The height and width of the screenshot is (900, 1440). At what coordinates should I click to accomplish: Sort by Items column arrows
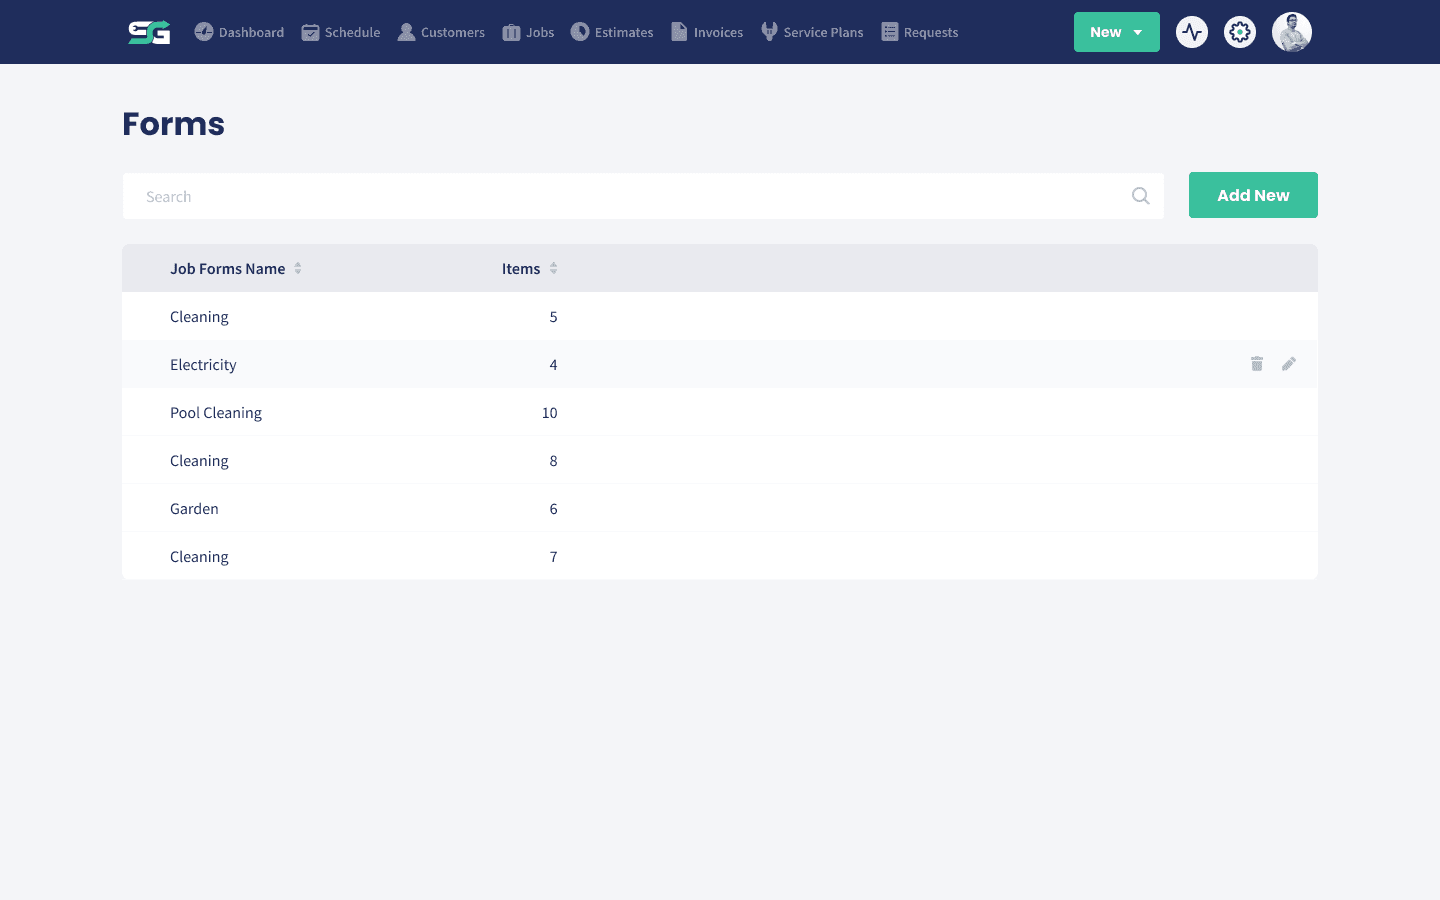coord(553,268)
